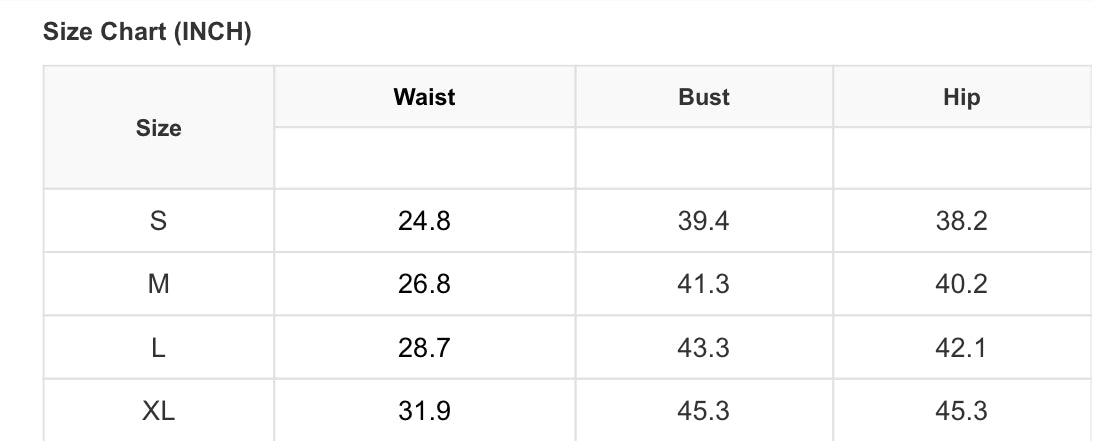Click the 40.2 hip cell
The image size is (1101, 441).
961,284
